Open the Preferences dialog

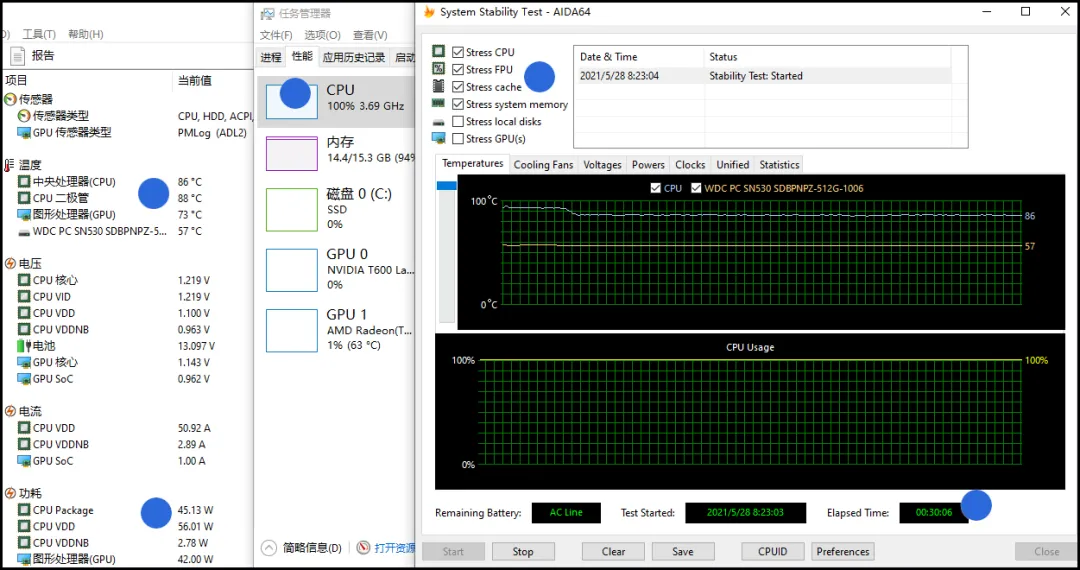(843, 551)
